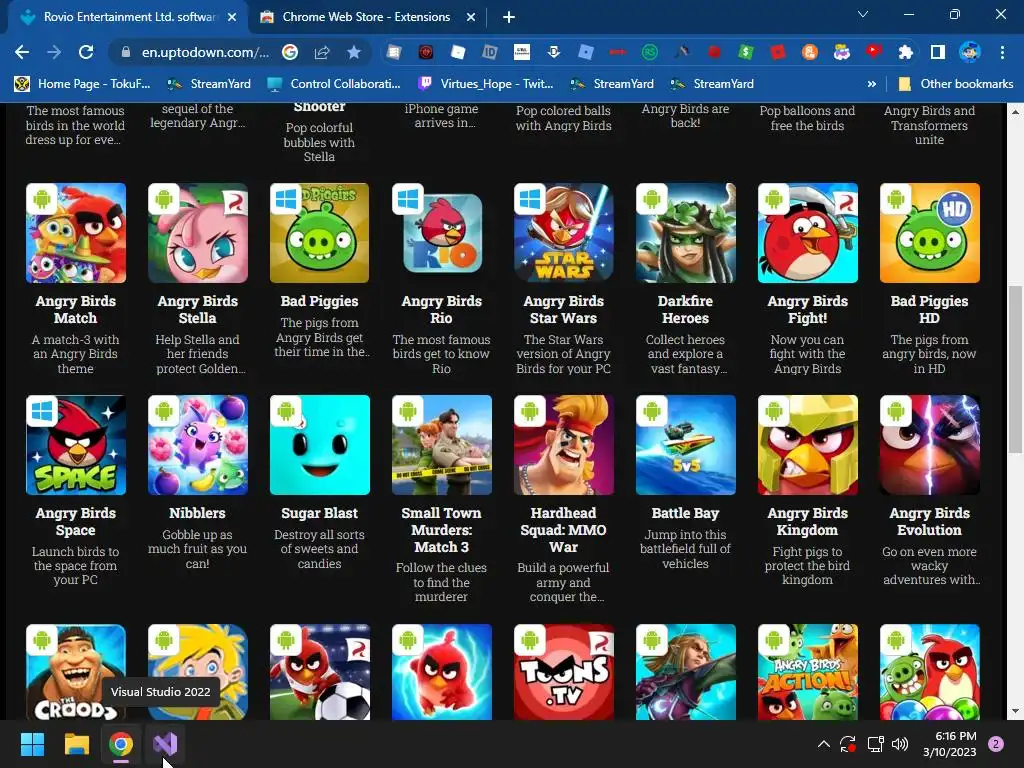Image resolution: width=1024 pixels, height=768 pixels.
Task: Open the Angry Birds Rio icon
Action: (x=442, y=233)
